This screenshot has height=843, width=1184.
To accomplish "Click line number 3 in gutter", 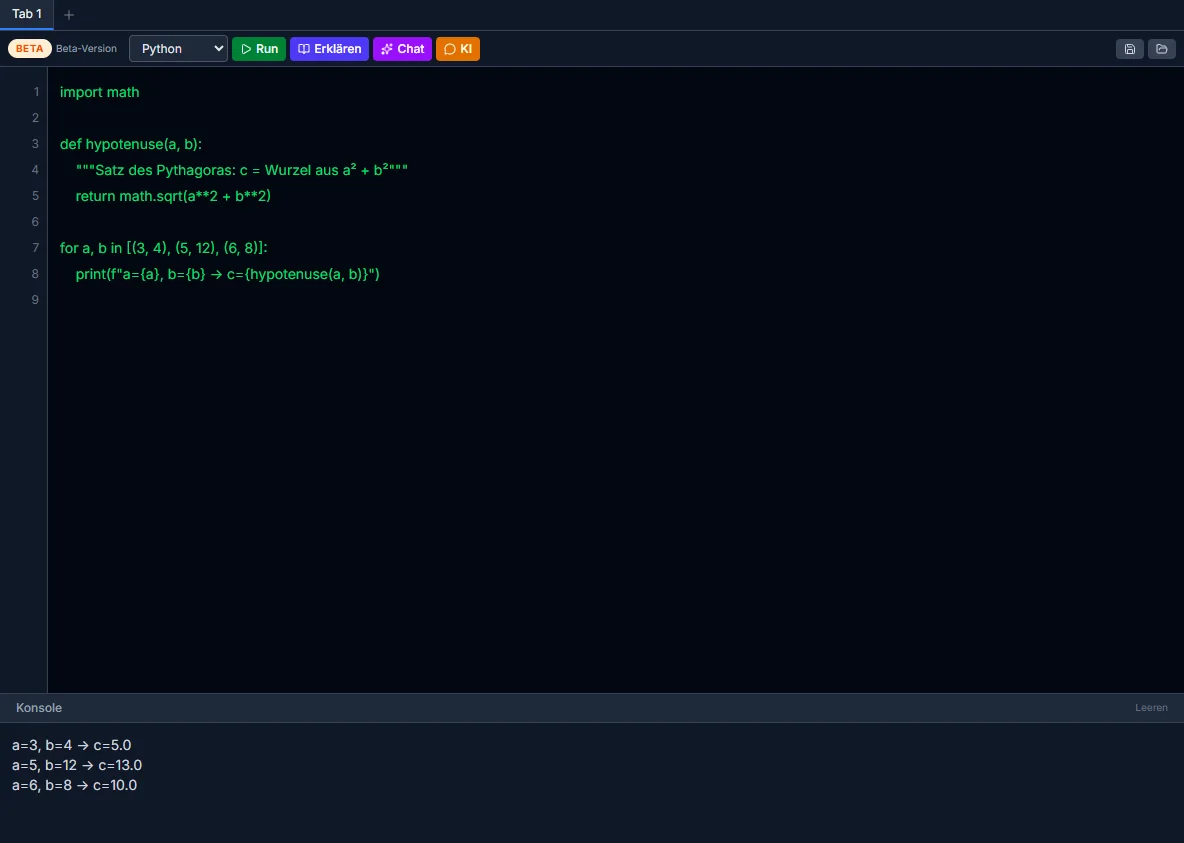I will (35, 144).
